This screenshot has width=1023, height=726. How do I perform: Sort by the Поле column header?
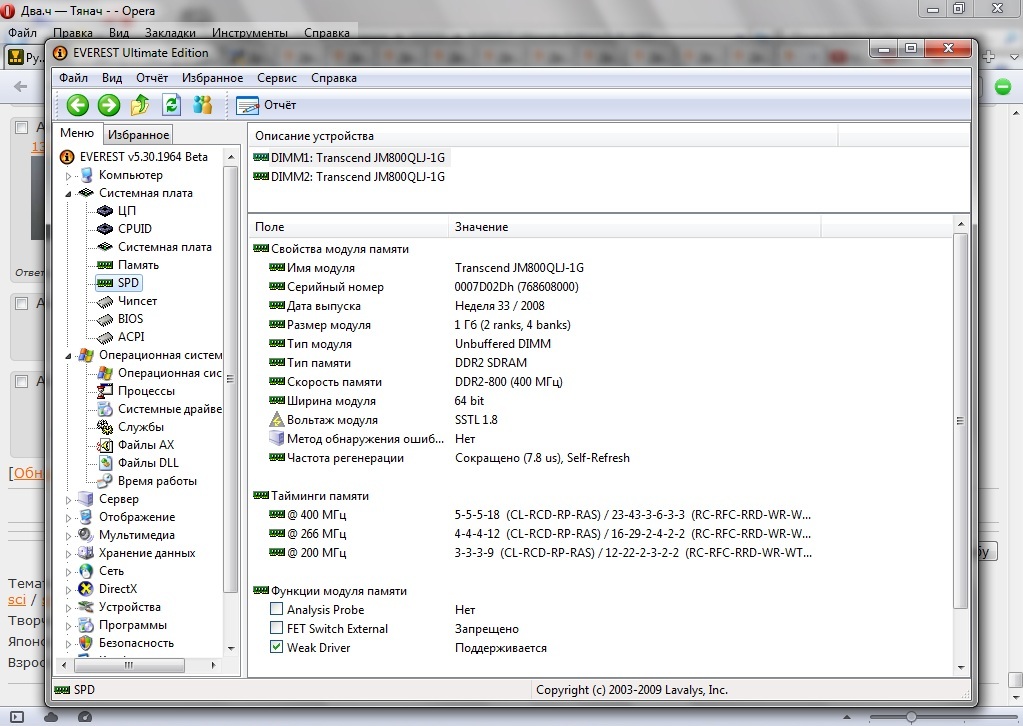(348, 227)
